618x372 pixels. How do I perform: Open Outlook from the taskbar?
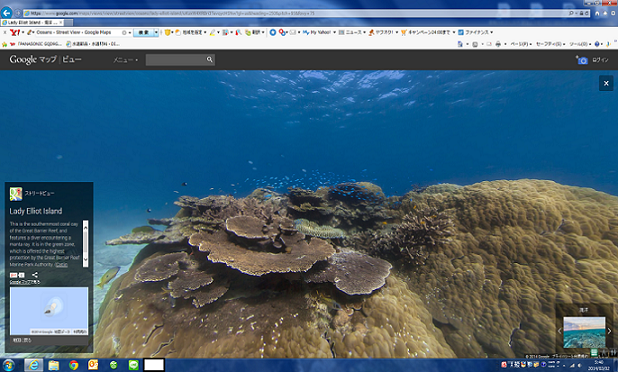click(x=93, y=365)
